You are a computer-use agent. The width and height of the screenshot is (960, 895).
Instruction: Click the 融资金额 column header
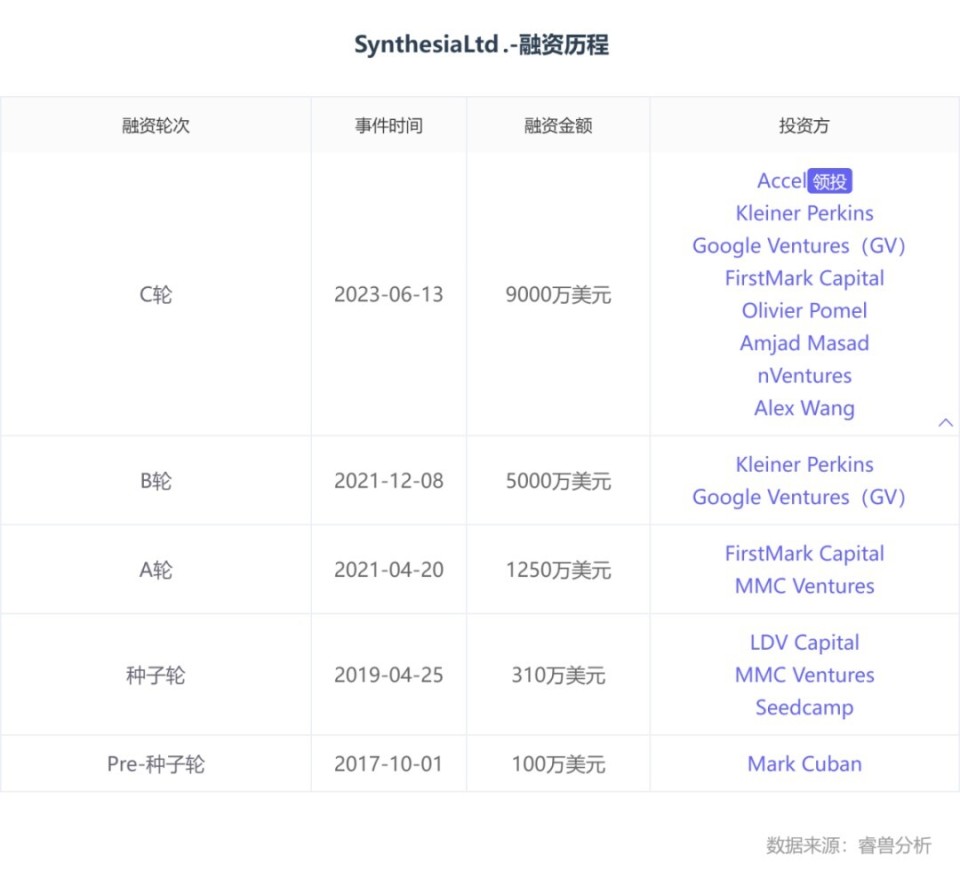(x=558, y=125)
